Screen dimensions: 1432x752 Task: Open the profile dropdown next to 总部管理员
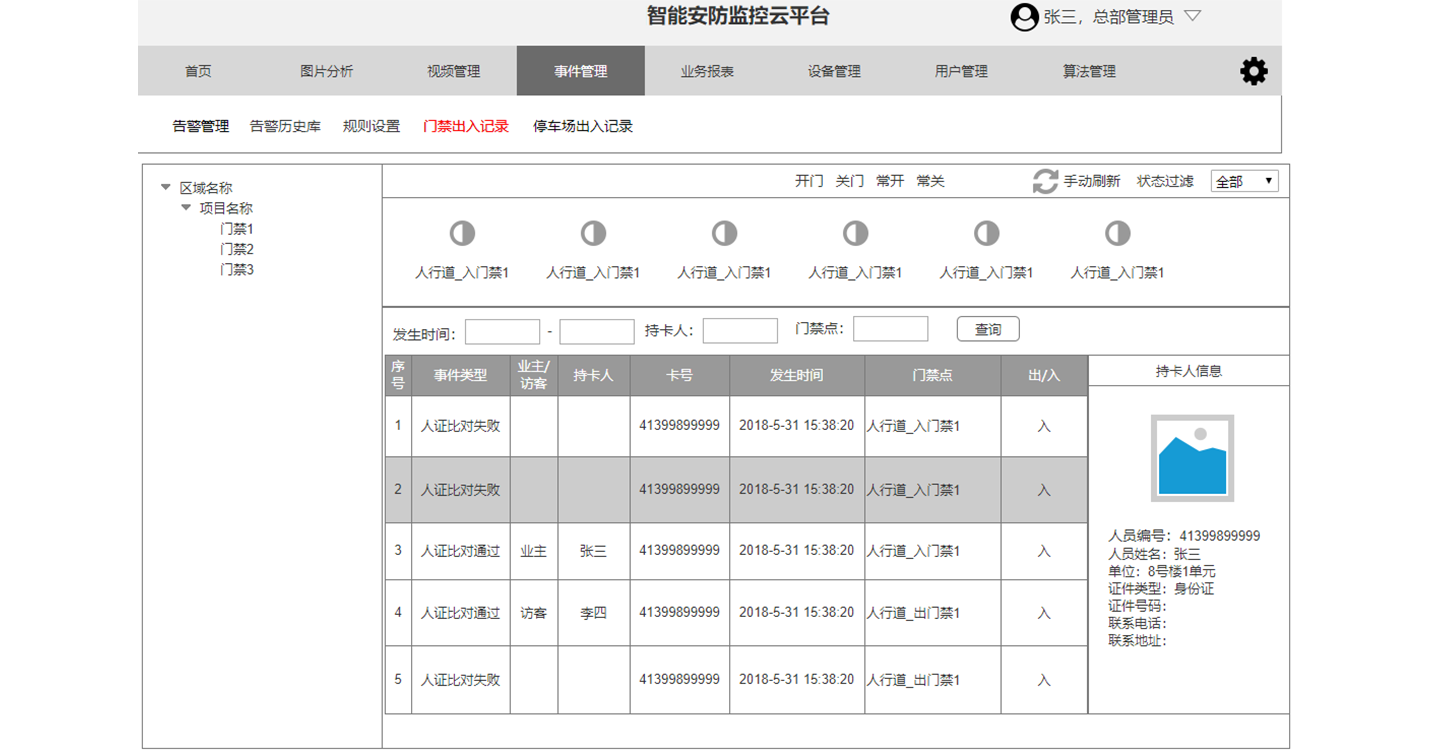click(1192, 16)
